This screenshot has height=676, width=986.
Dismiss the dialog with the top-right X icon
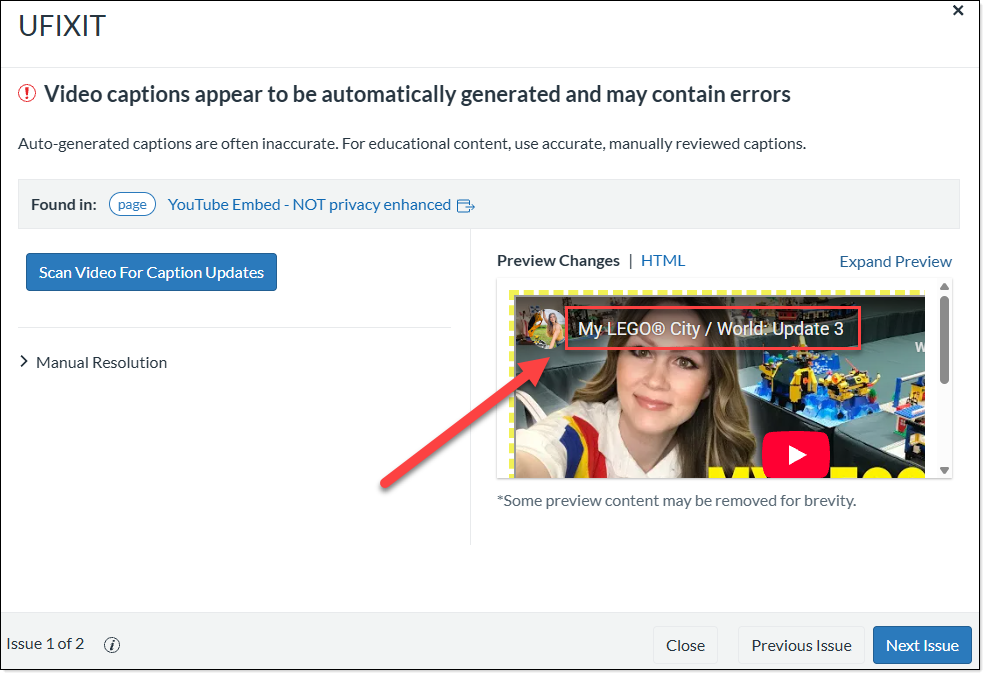point(958,11)
